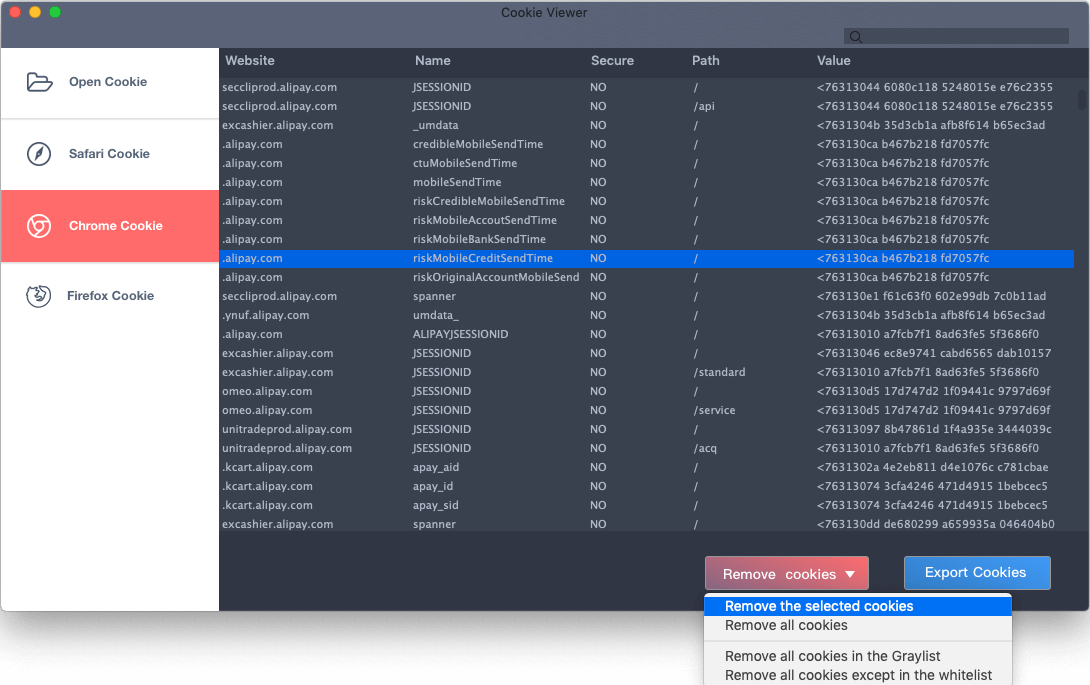Choose Remove all cookies in the Graylist
The height and width of the screenshot is (685, 1090).
858,656
